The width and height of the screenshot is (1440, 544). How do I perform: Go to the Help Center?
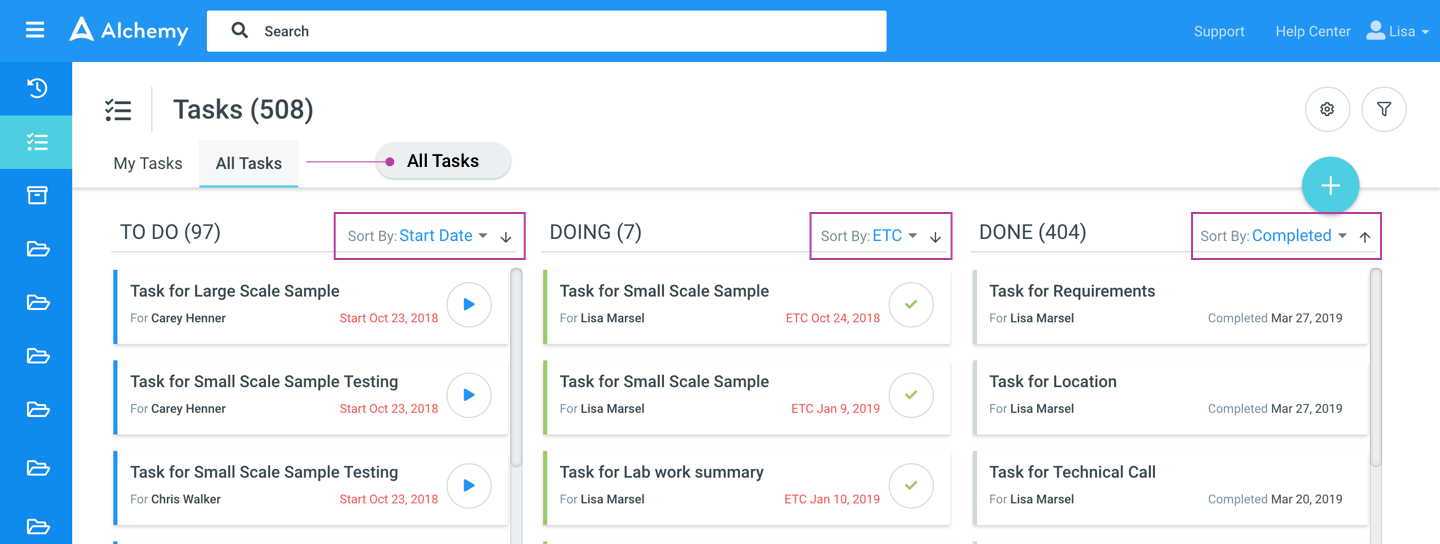[1313, 31]
